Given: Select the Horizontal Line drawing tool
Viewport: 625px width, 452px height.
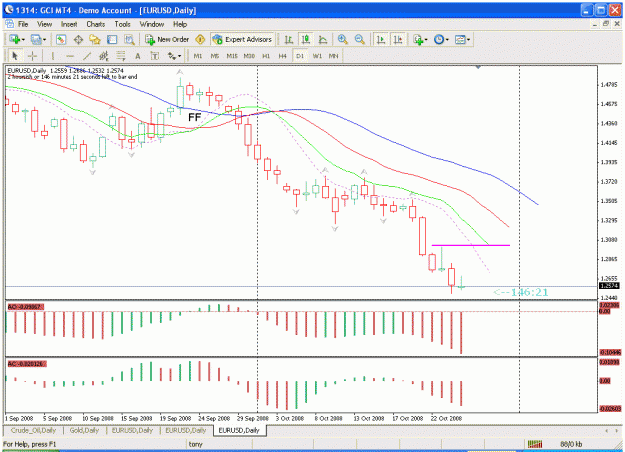Looking at the screenshot, I should tap(70, 56).
